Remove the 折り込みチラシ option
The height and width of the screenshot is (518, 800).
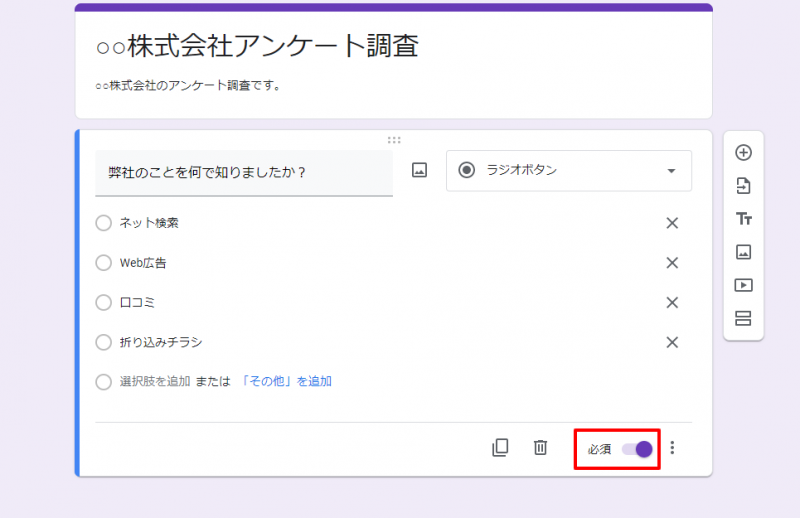point(672,342)
